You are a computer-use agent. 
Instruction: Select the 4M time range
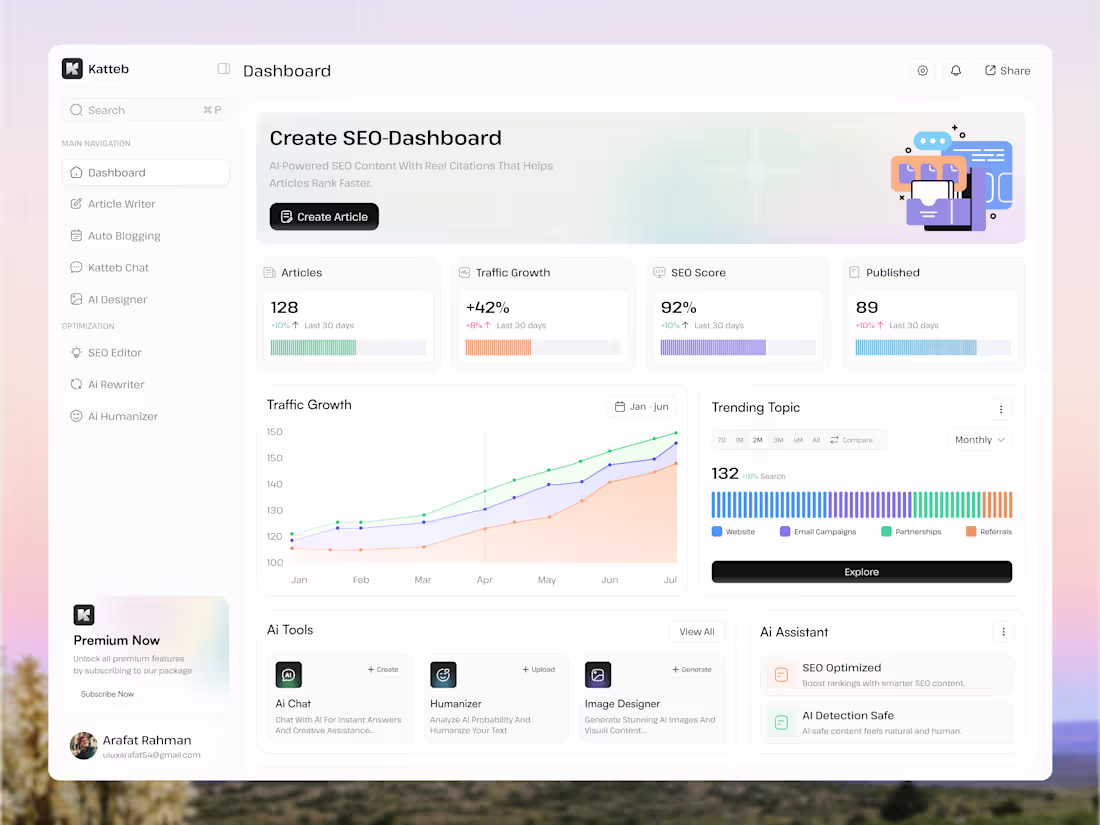click(x=798, y=441)
